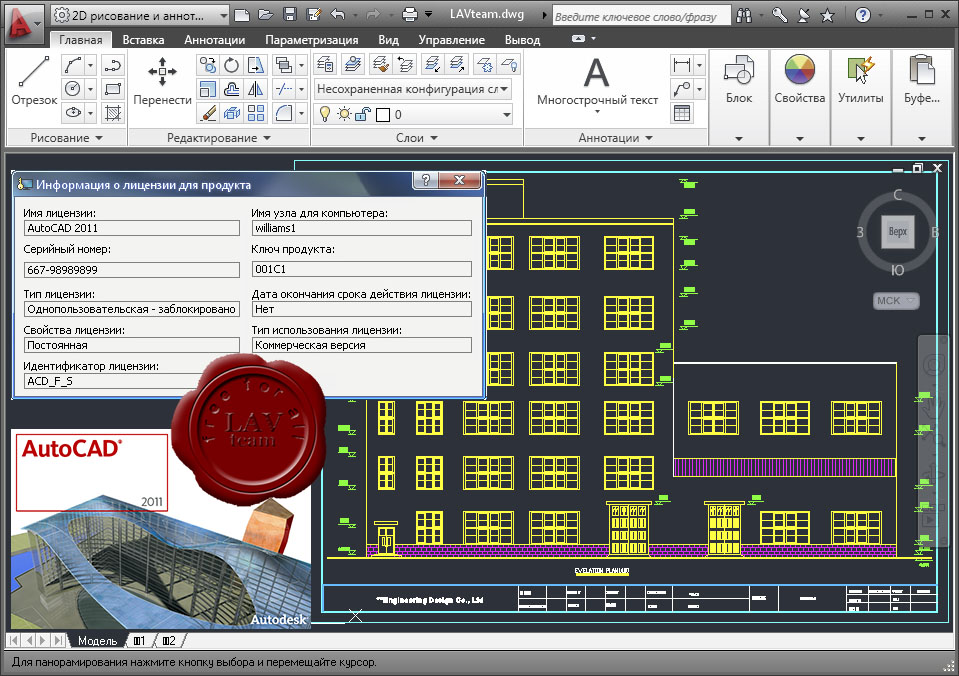Create a new drawing from quick access toolbar

242,15
